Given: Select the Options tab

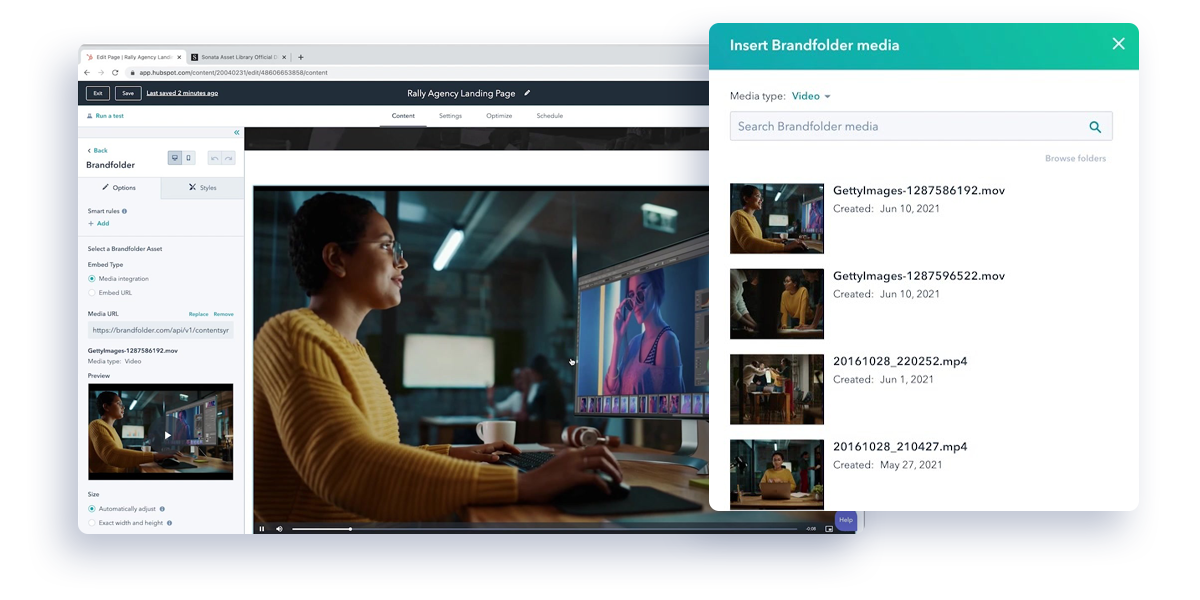Looking at the screenshot, I should (x=119, y=188).
